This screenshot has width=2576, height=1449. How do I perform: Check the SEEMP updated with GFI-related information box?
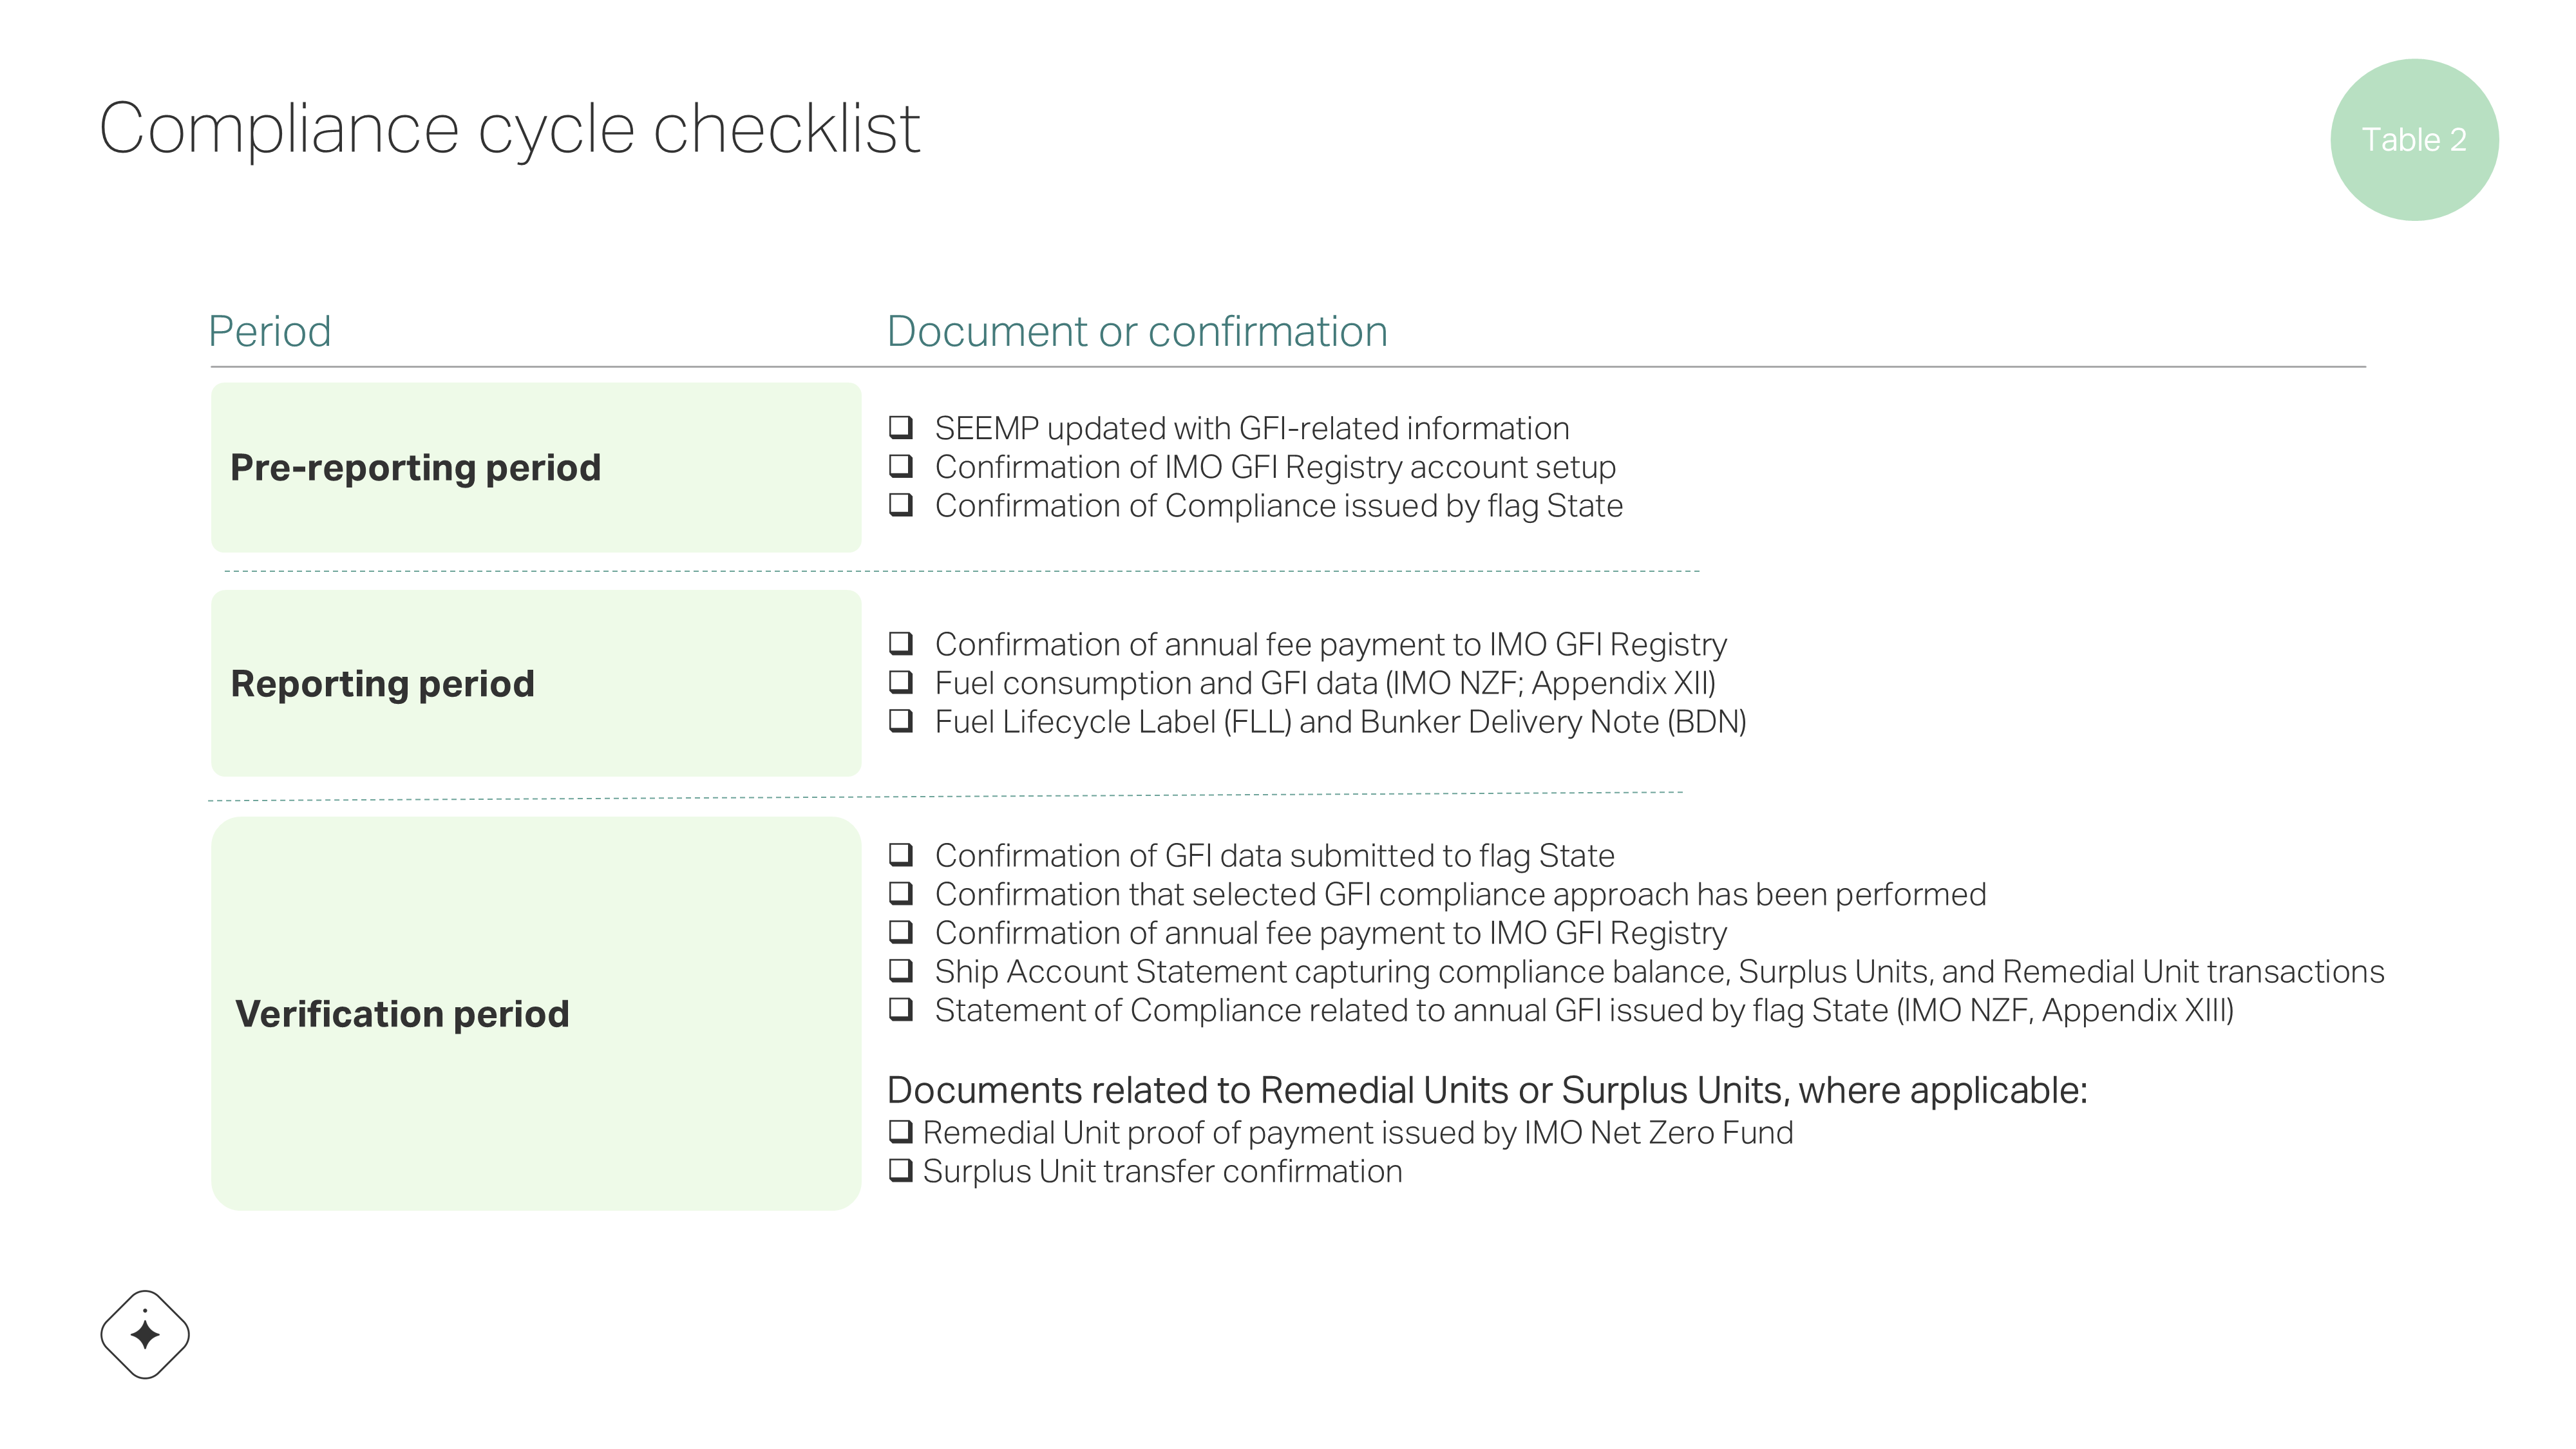(901, 428)
